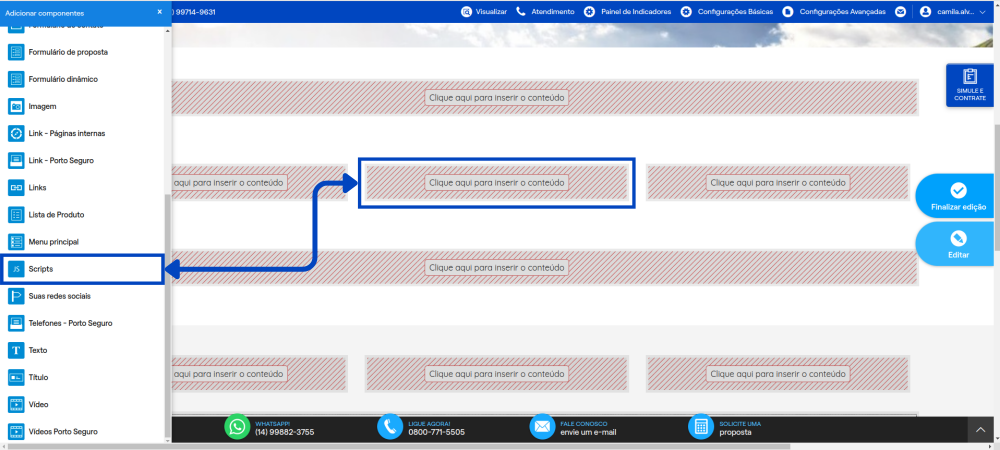
Task: Open Painel de Indicadores menu
Action: (628, 11)
